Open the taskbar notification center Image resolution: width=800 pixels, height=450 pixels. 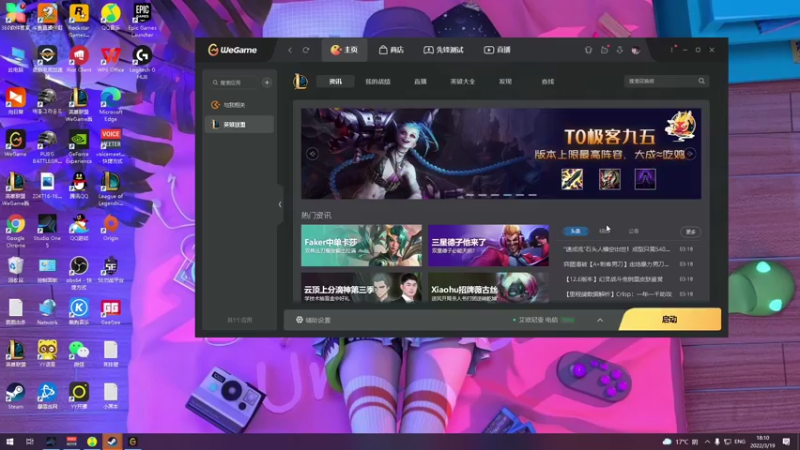pos(786,441)
